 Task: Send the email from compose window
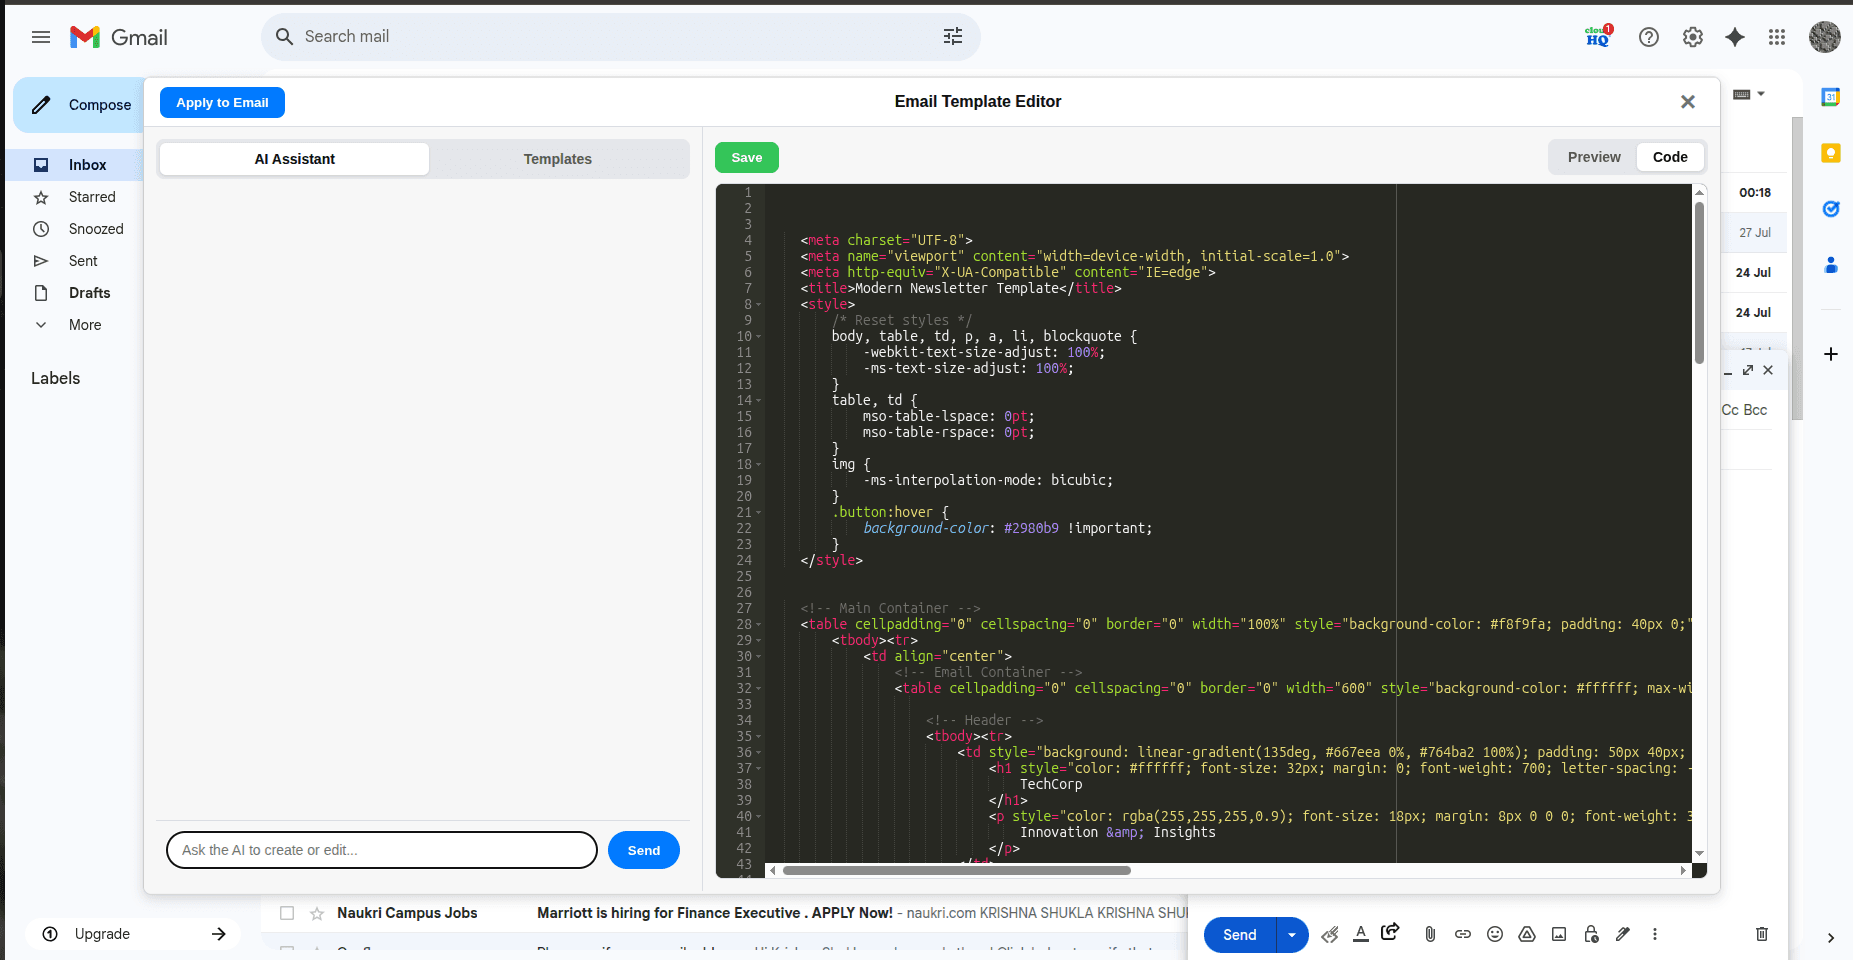pyautogui.click(x=1240, y=935)
